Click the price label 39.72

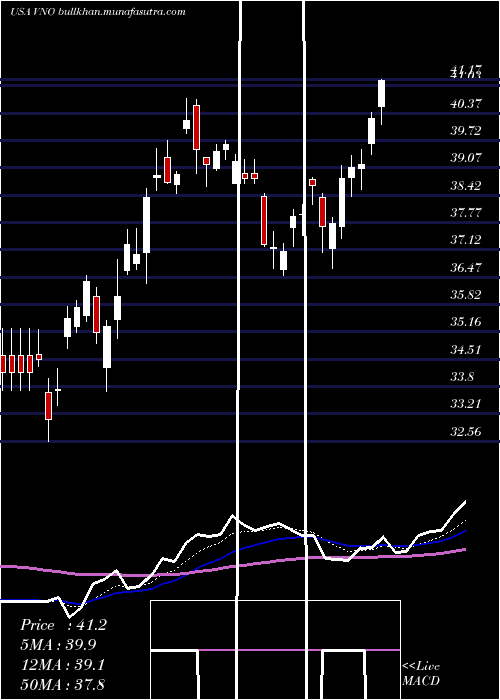(x=466, y=131)
